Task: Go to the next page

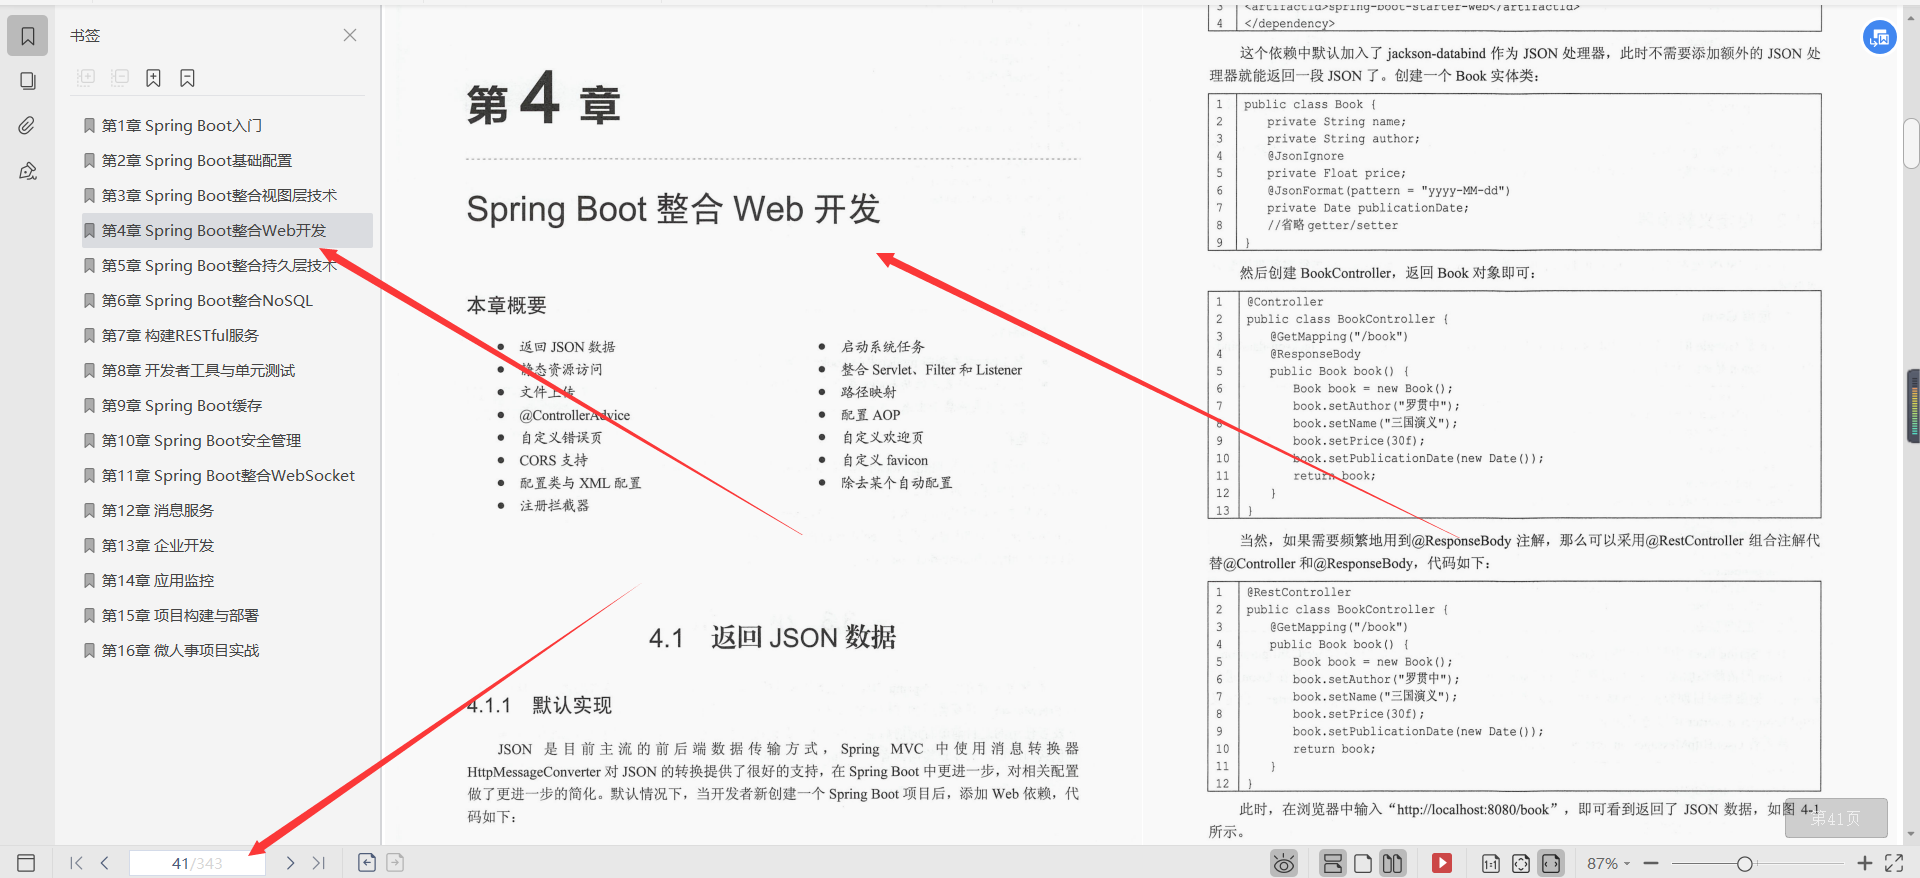Action: (x=290, y=863)
